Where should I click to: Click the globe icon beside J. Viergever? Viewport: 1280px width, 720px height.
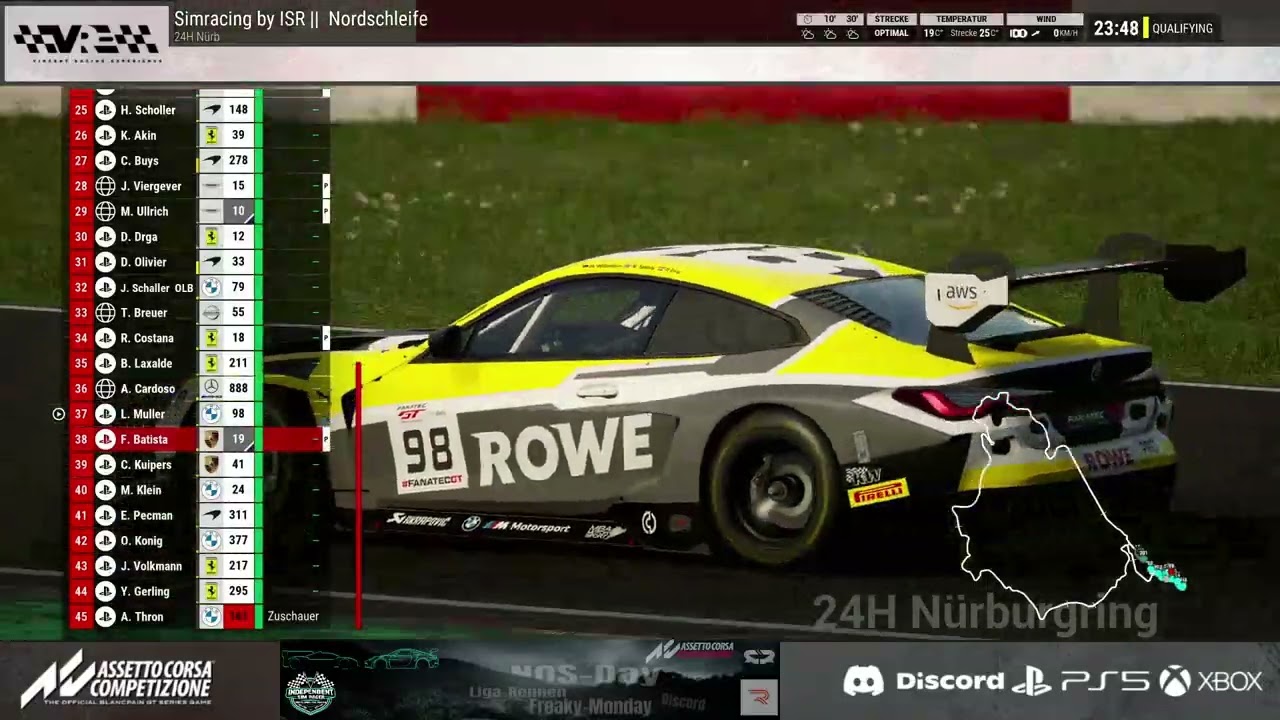pos(105,186)
